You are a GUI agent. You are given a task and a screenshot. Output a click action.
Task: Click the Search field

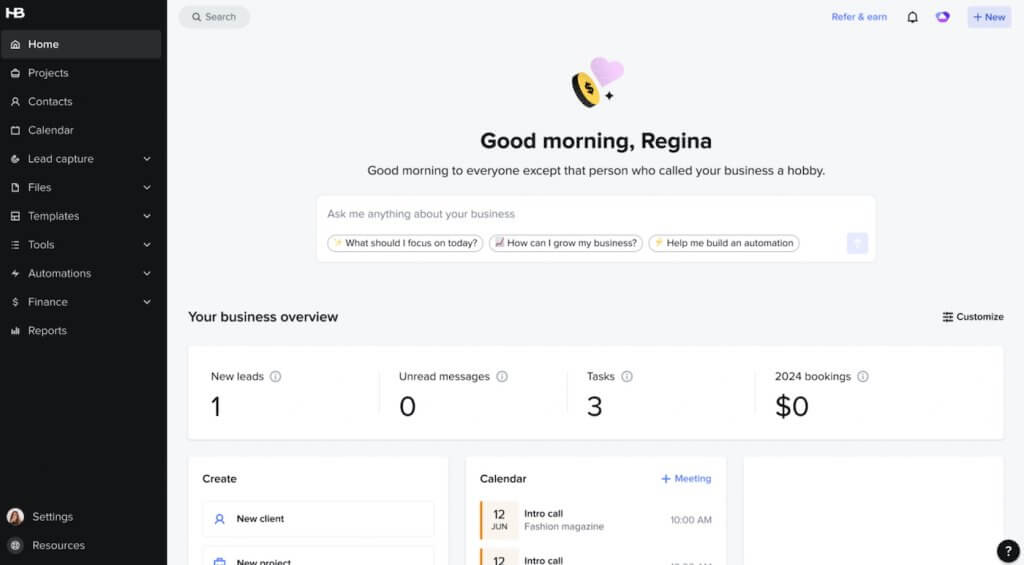coord(214,17)
